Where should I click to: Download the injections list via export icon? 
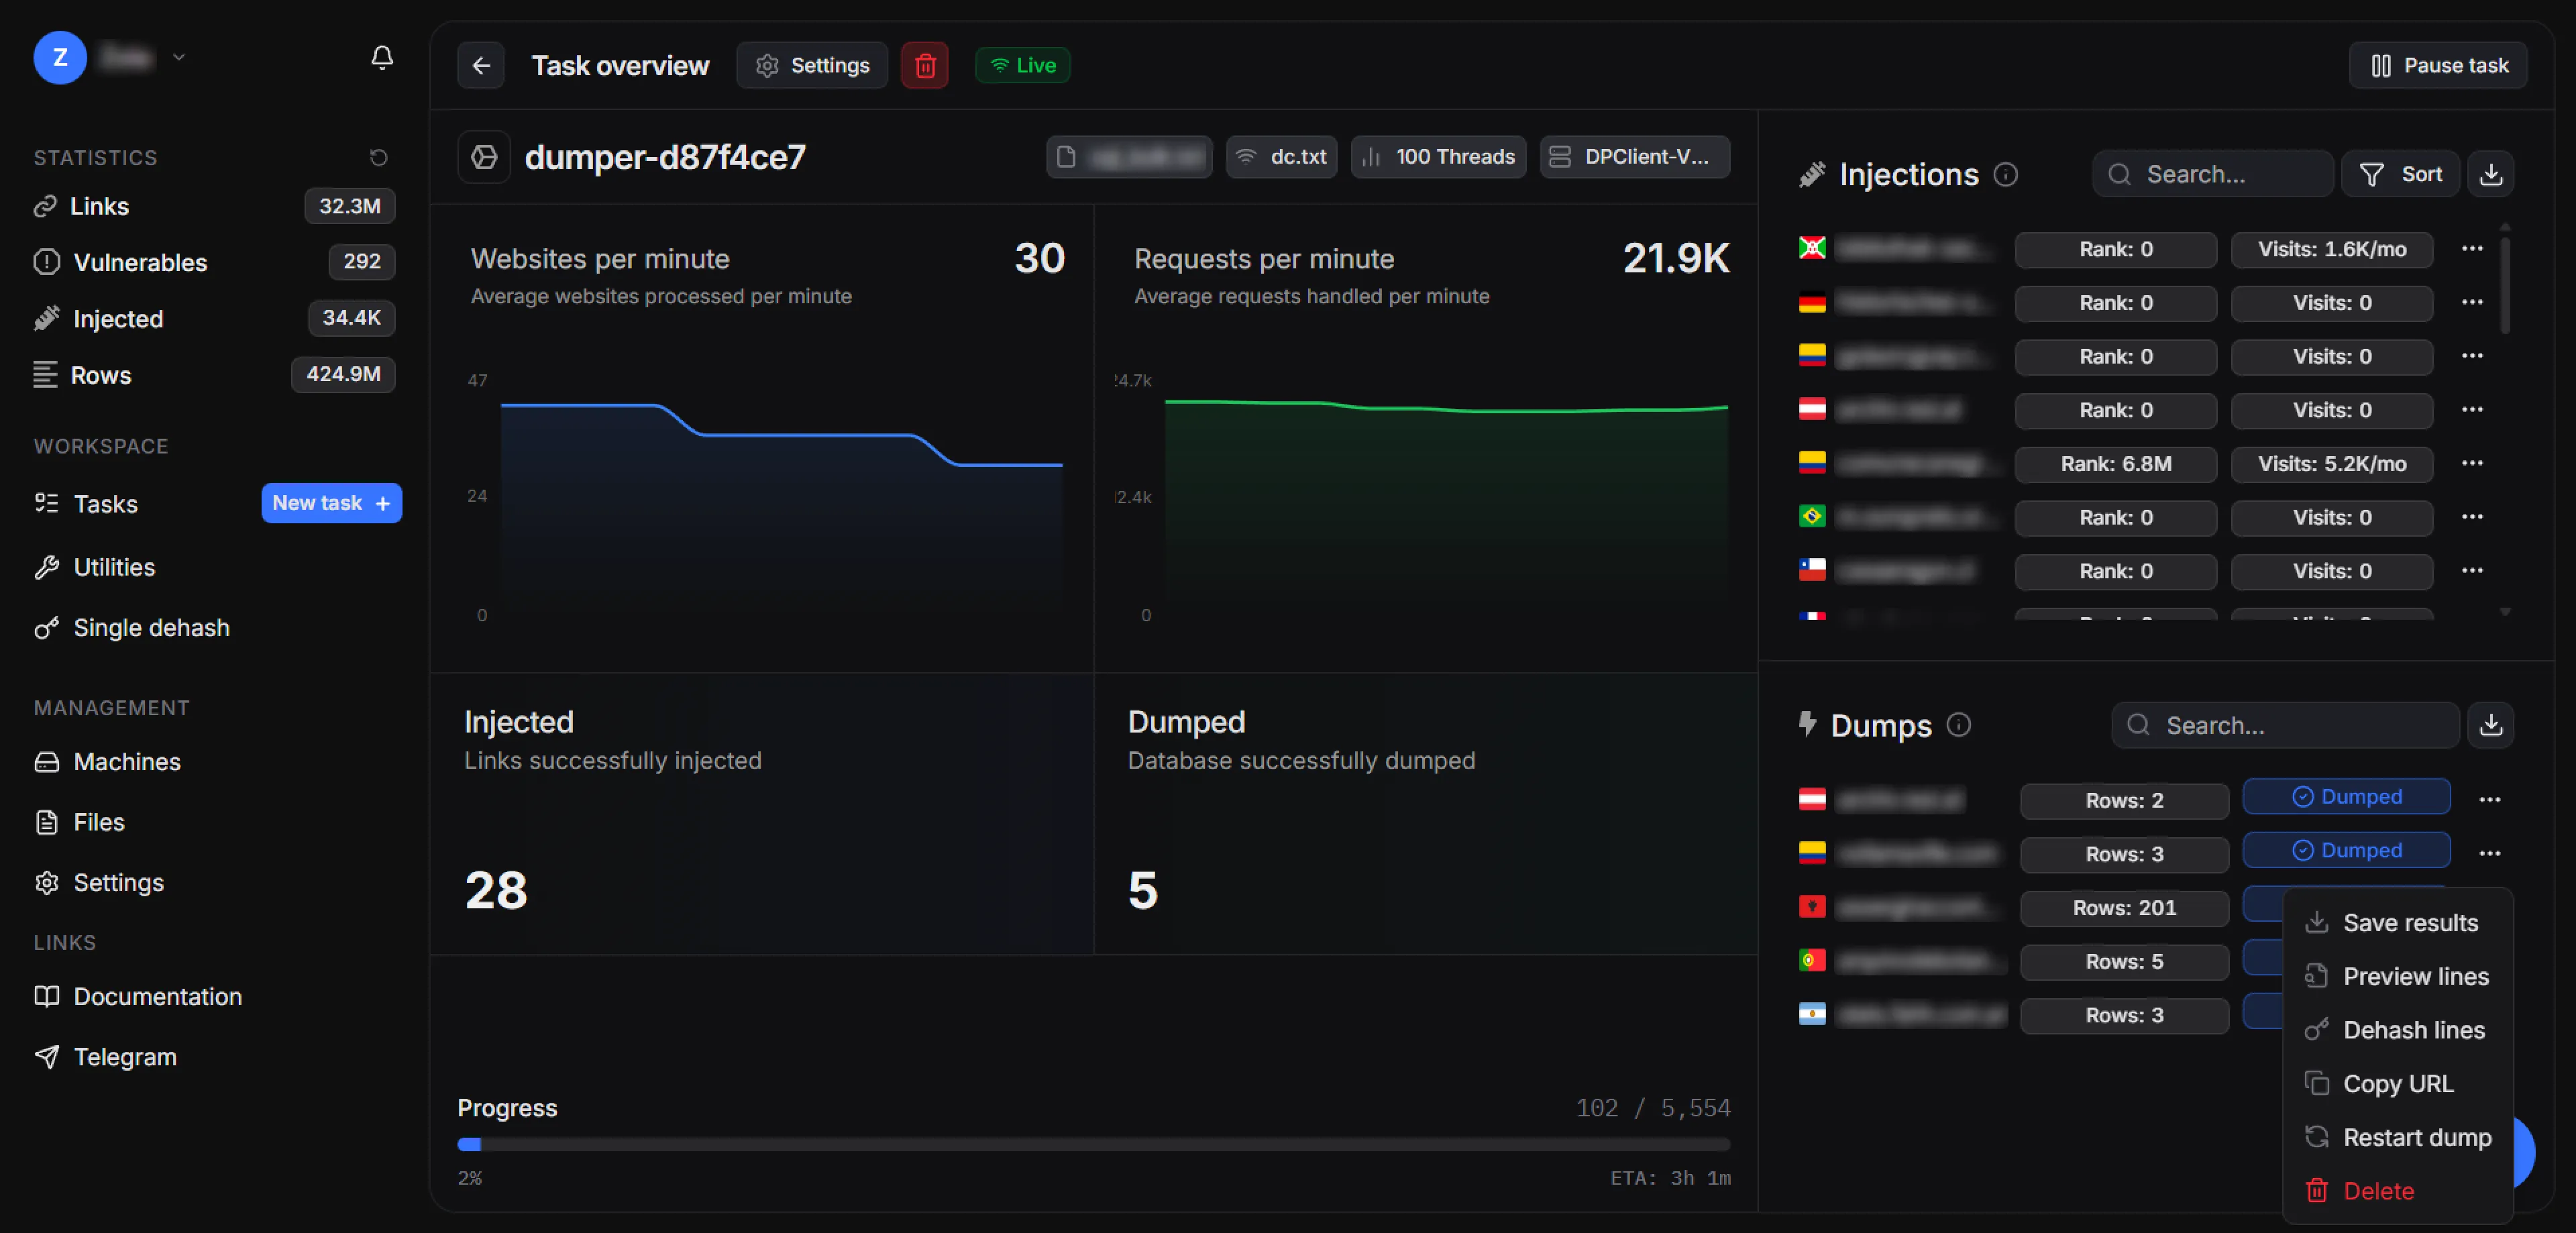click(x=2490, y=174)
